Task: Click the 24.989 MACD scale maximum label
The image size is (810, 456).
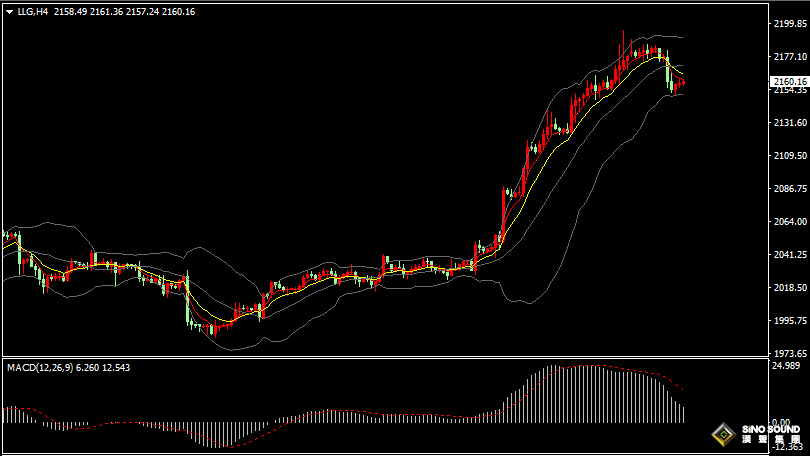Action: pyautogui.click(x=786, y=366)
